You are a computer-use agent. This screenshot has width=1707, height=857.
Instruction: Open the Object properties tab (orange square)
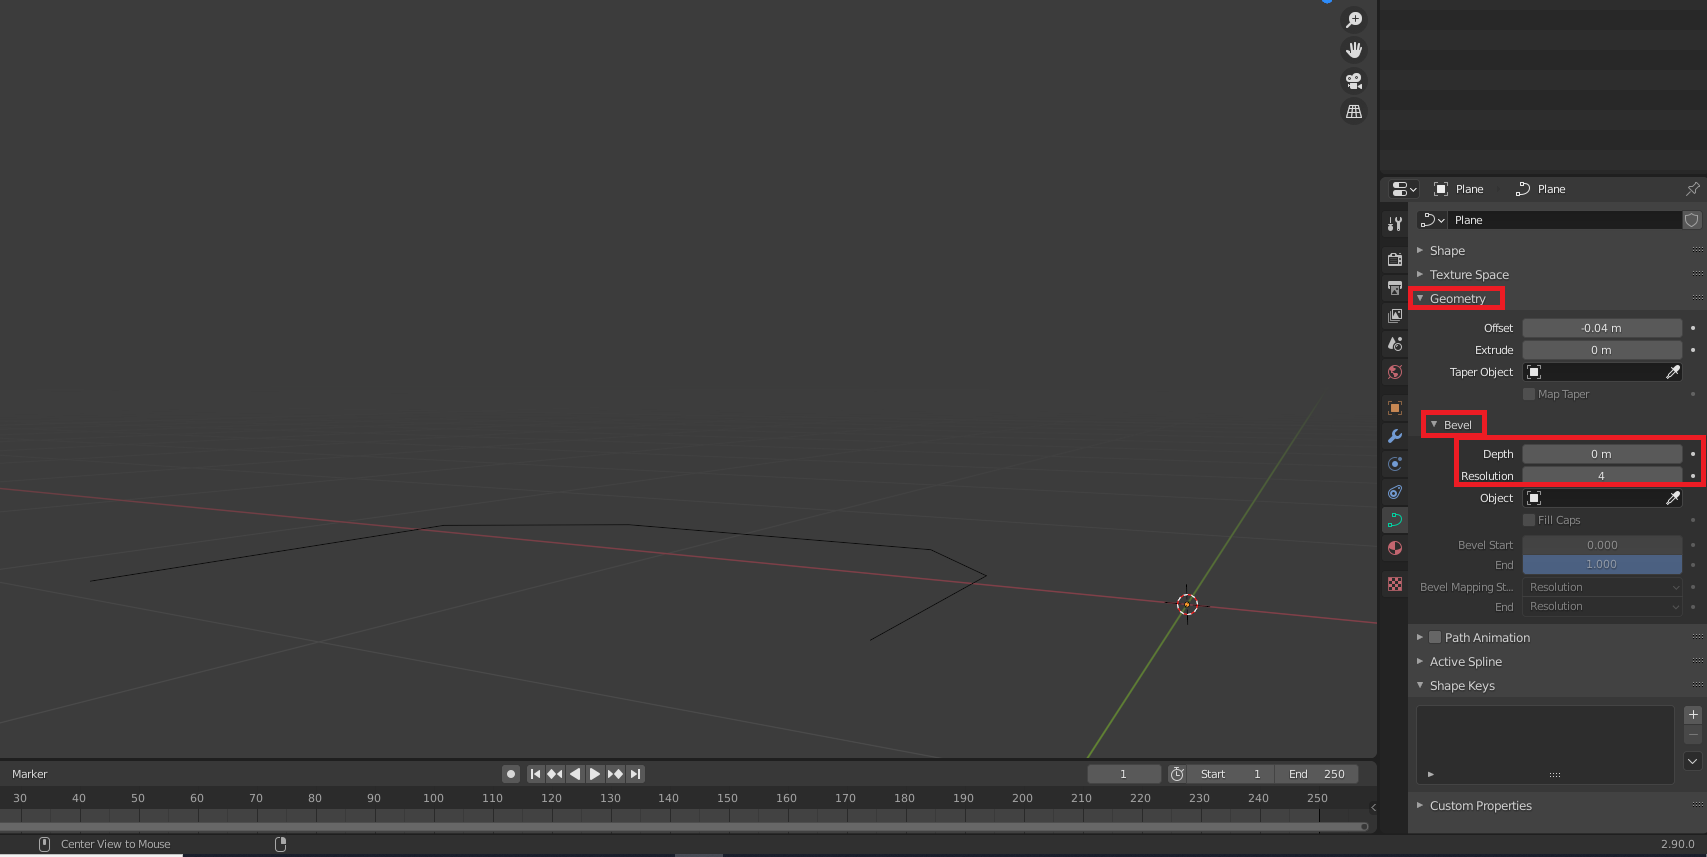(x=1395, y=408)
